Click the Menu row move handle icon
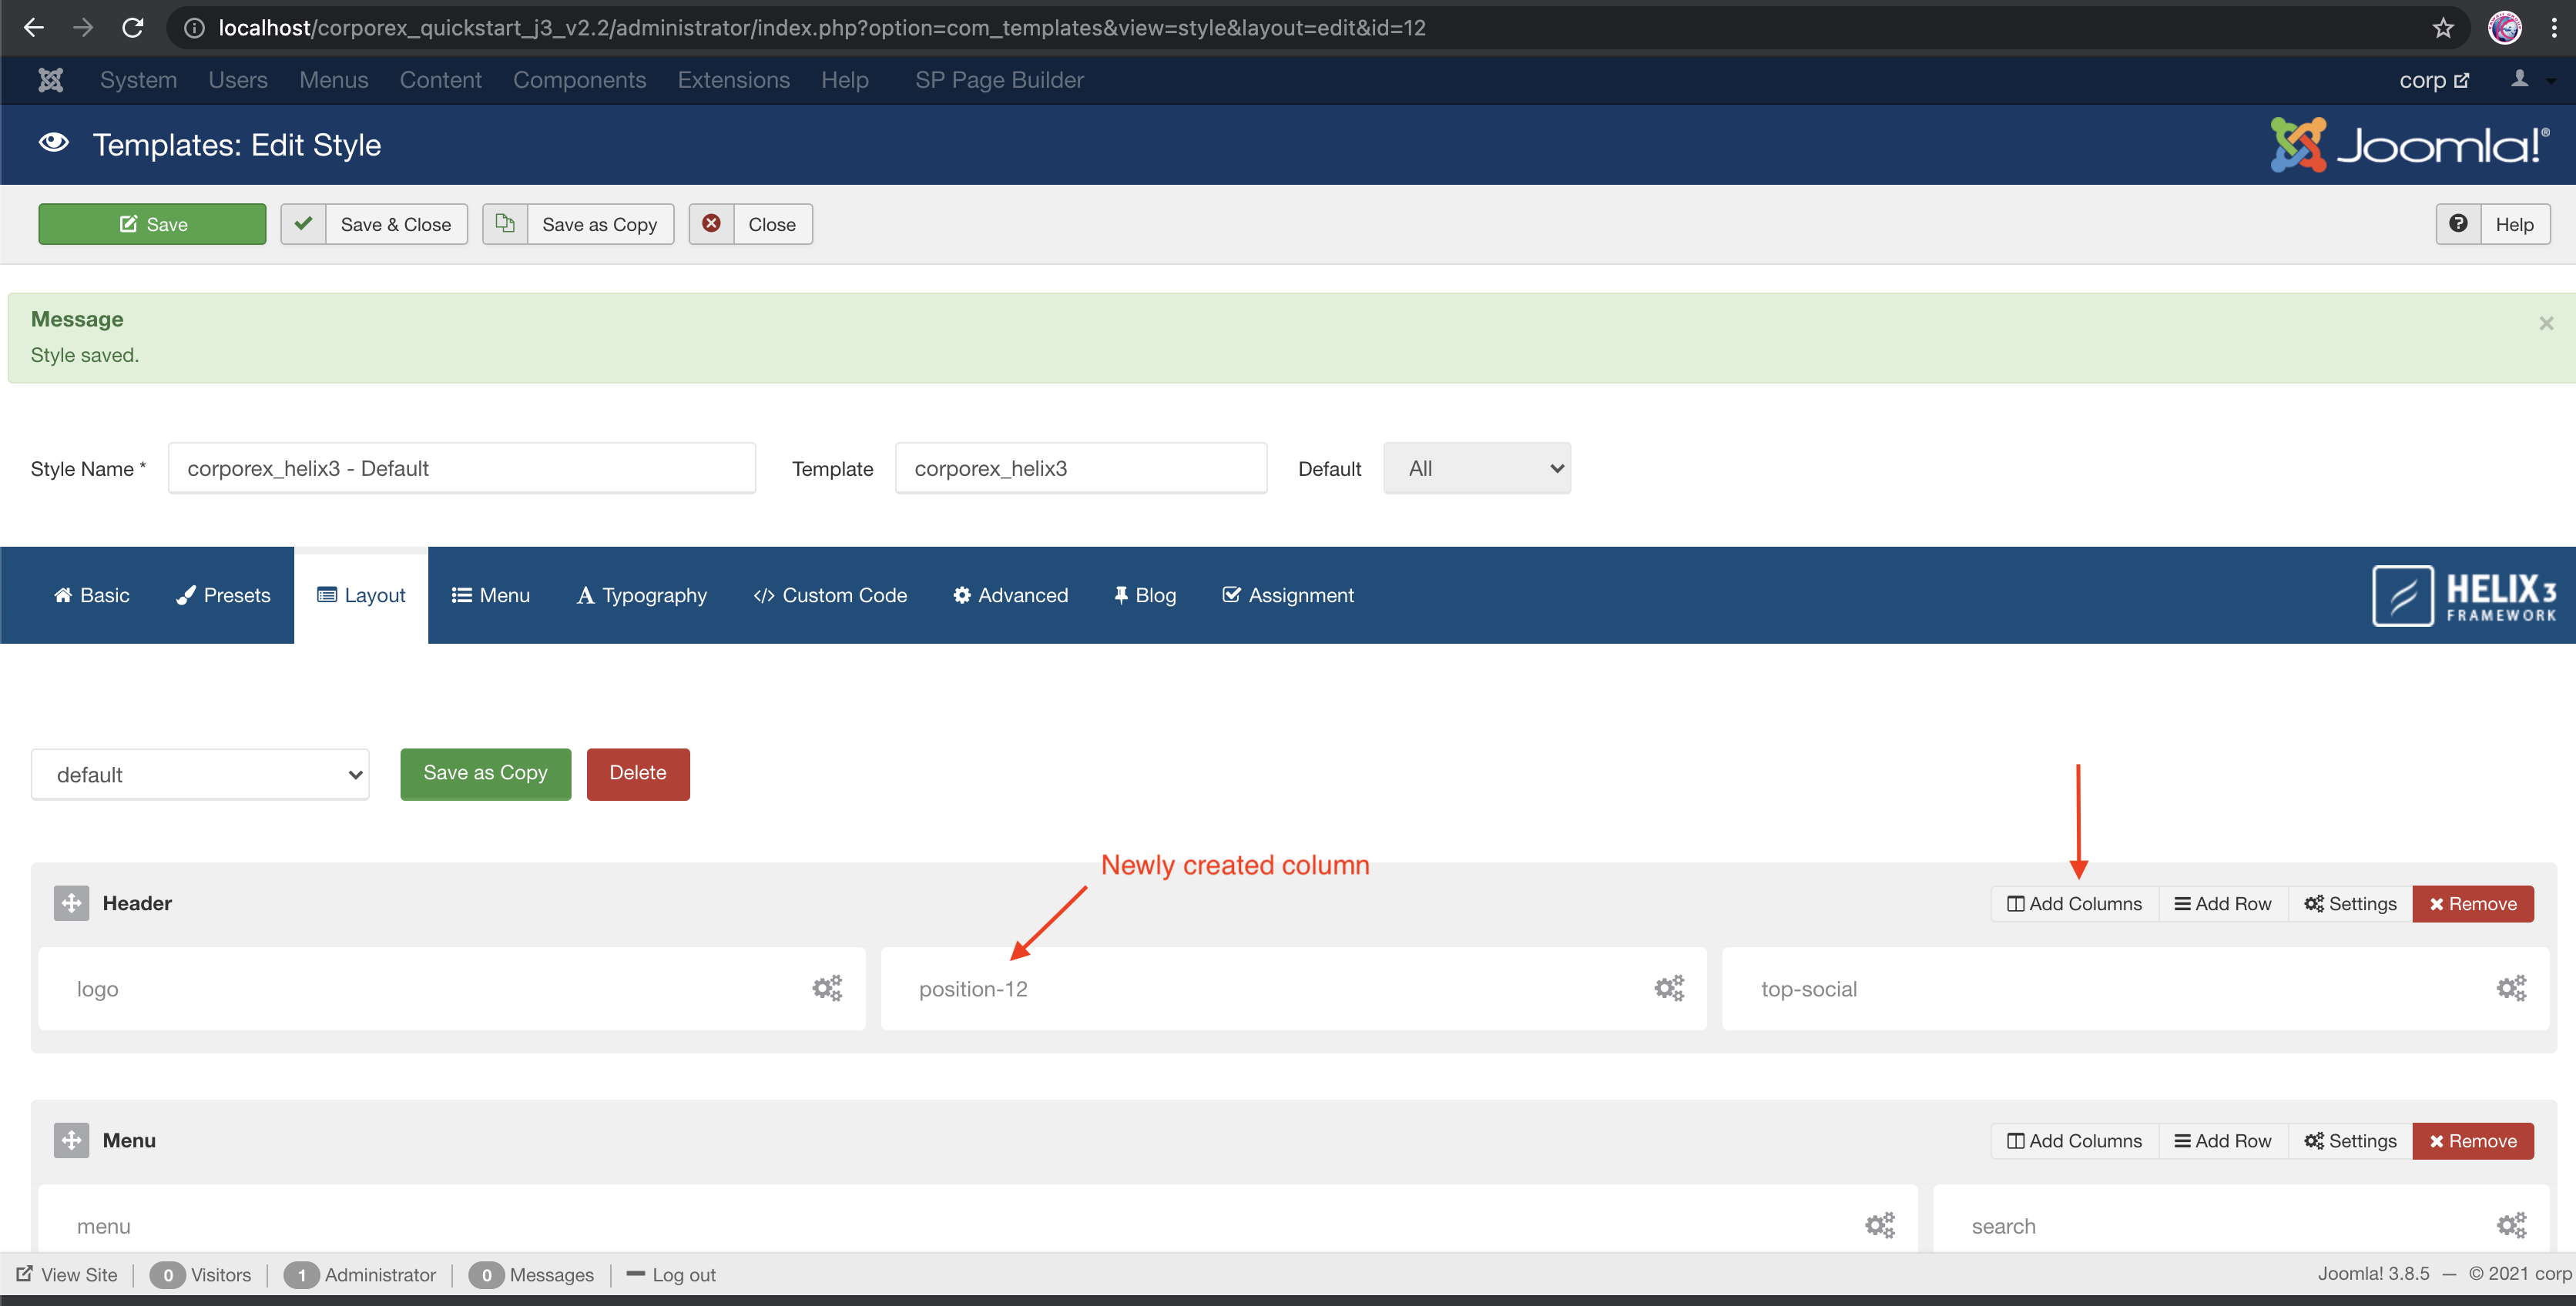 click(71, 1140)
